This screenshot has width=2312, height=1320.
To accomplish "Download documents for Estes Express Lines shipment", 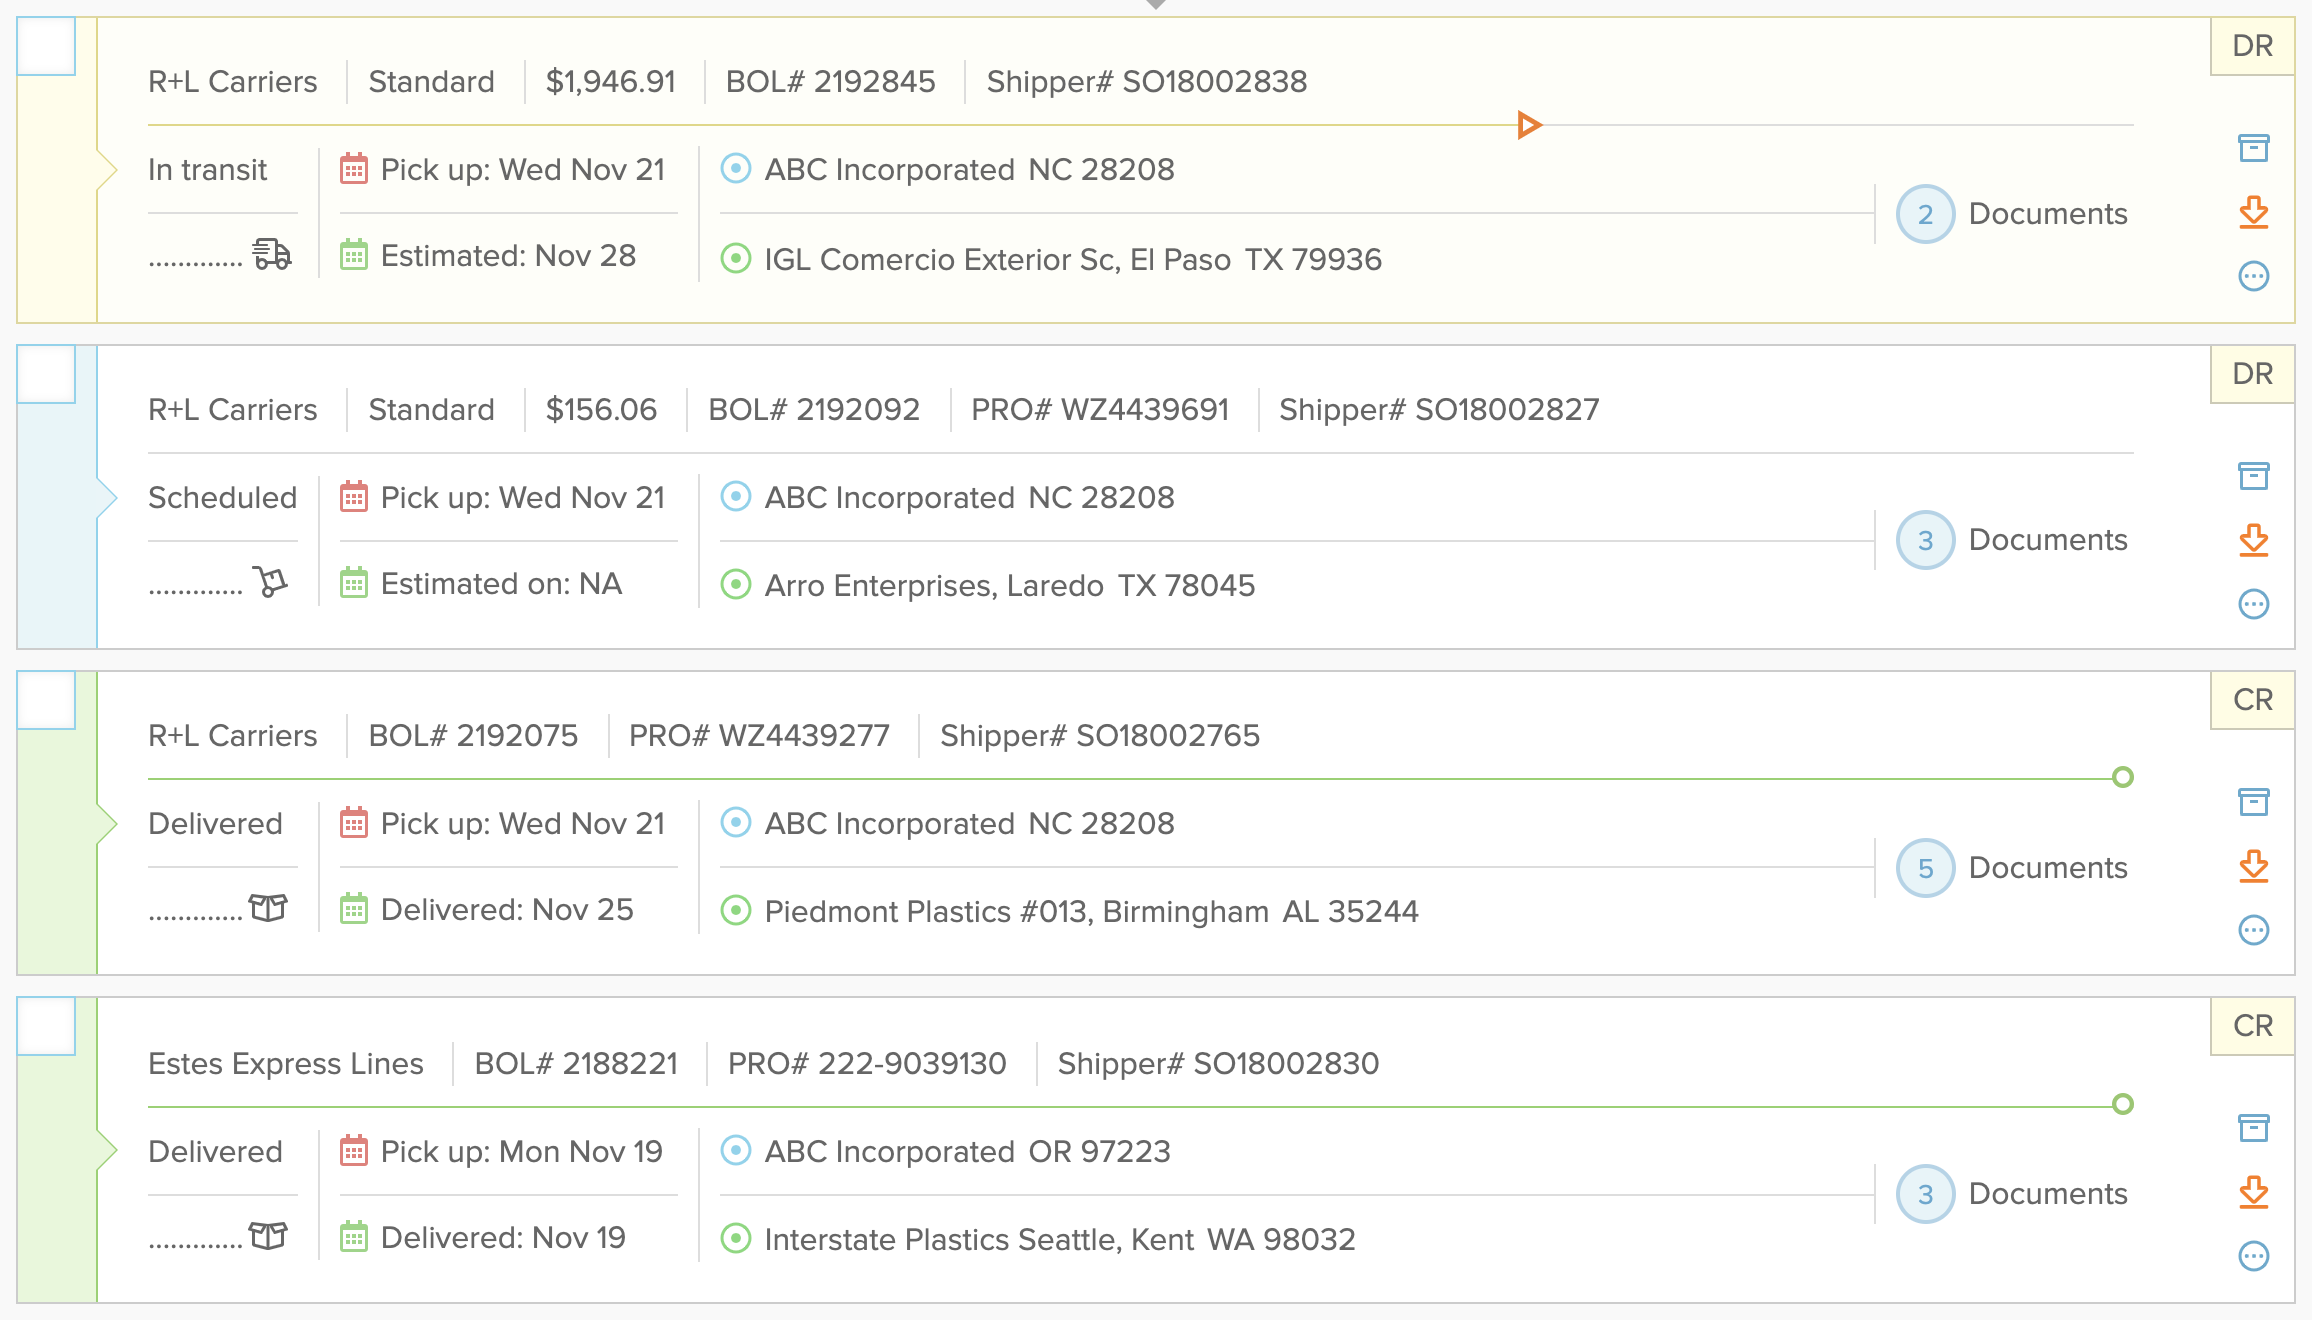I will [x=2253, y=1192].
